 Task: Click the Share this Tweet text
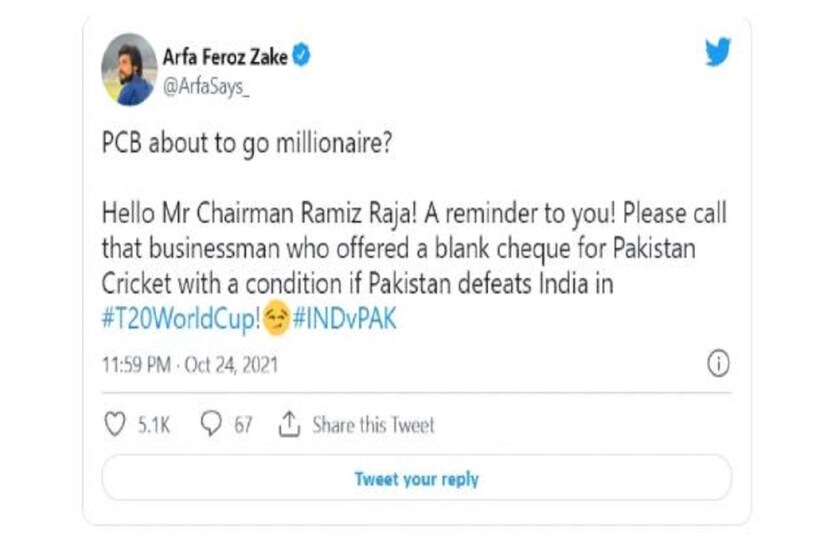373,425
